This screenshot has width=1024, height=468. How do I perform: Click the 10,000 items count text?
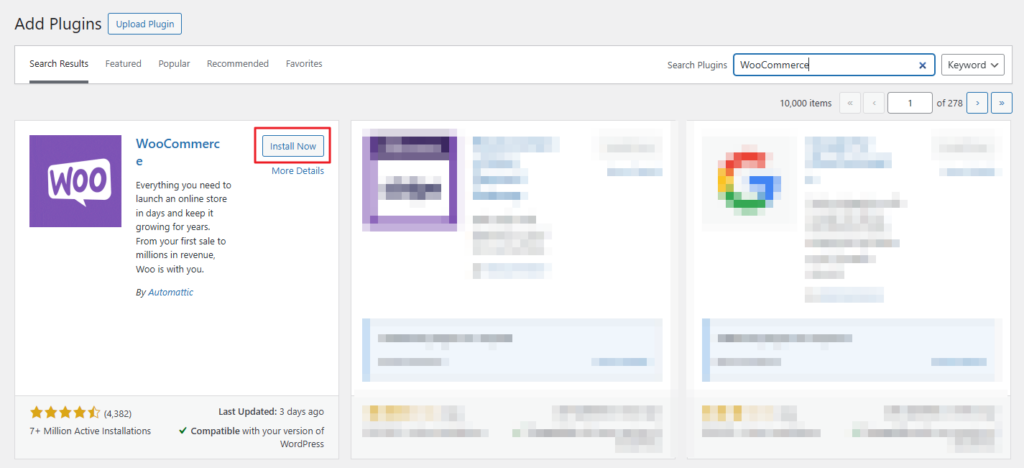click(806, 103)
